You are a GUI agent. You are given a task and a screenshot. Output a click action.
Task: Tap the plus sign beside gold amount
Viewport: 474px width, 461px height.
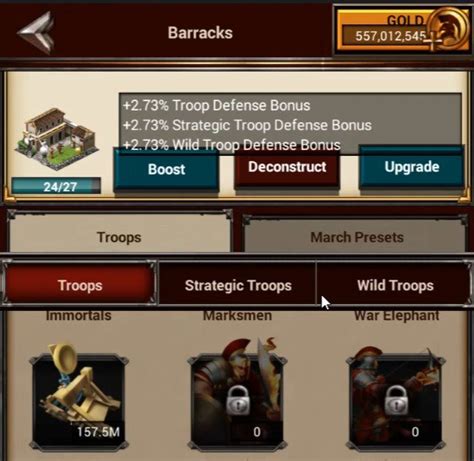(433, 40)
